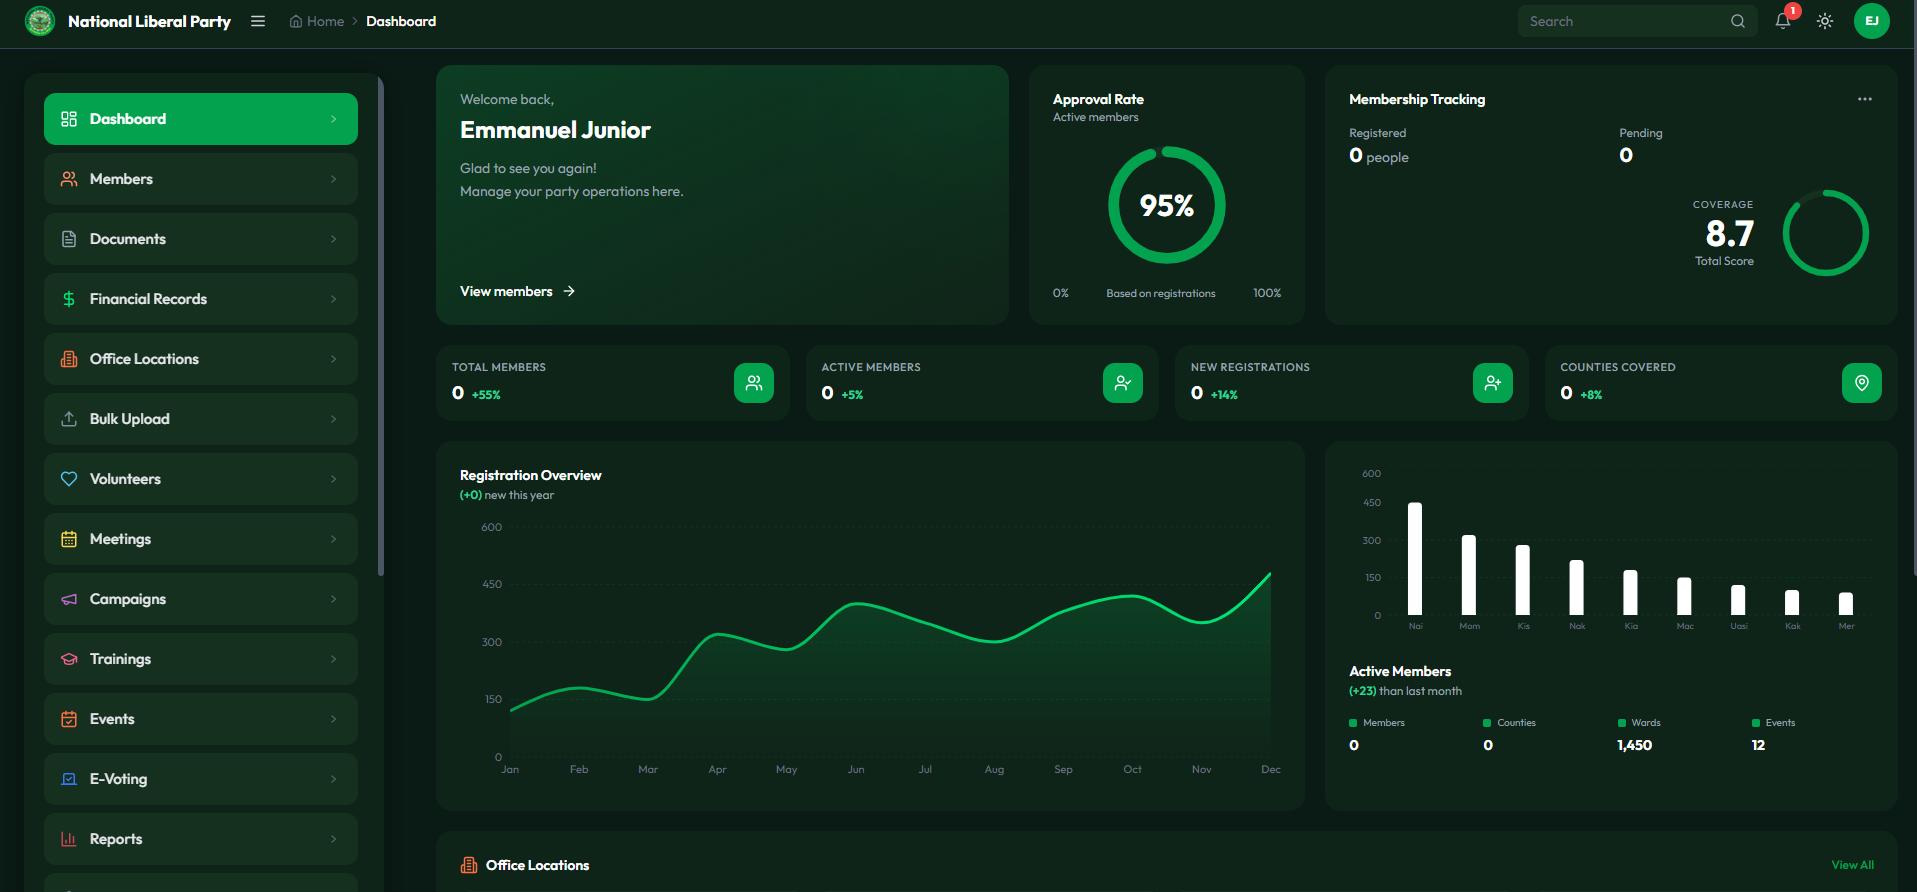Click the New Registrations add-user icon
Image resolution: width=1917 pixels, height=892 pixels.
point(1492,383)
